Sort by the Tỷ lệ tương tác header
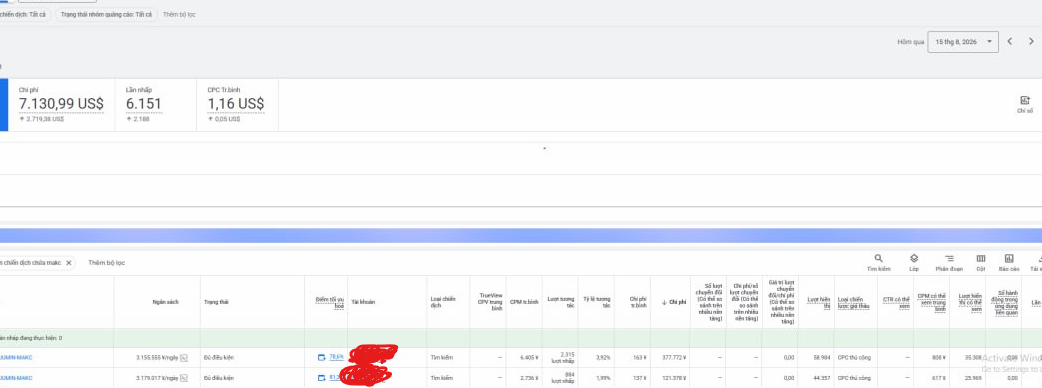This screenshot has width=1042, height=388. [x=597, y=302]
